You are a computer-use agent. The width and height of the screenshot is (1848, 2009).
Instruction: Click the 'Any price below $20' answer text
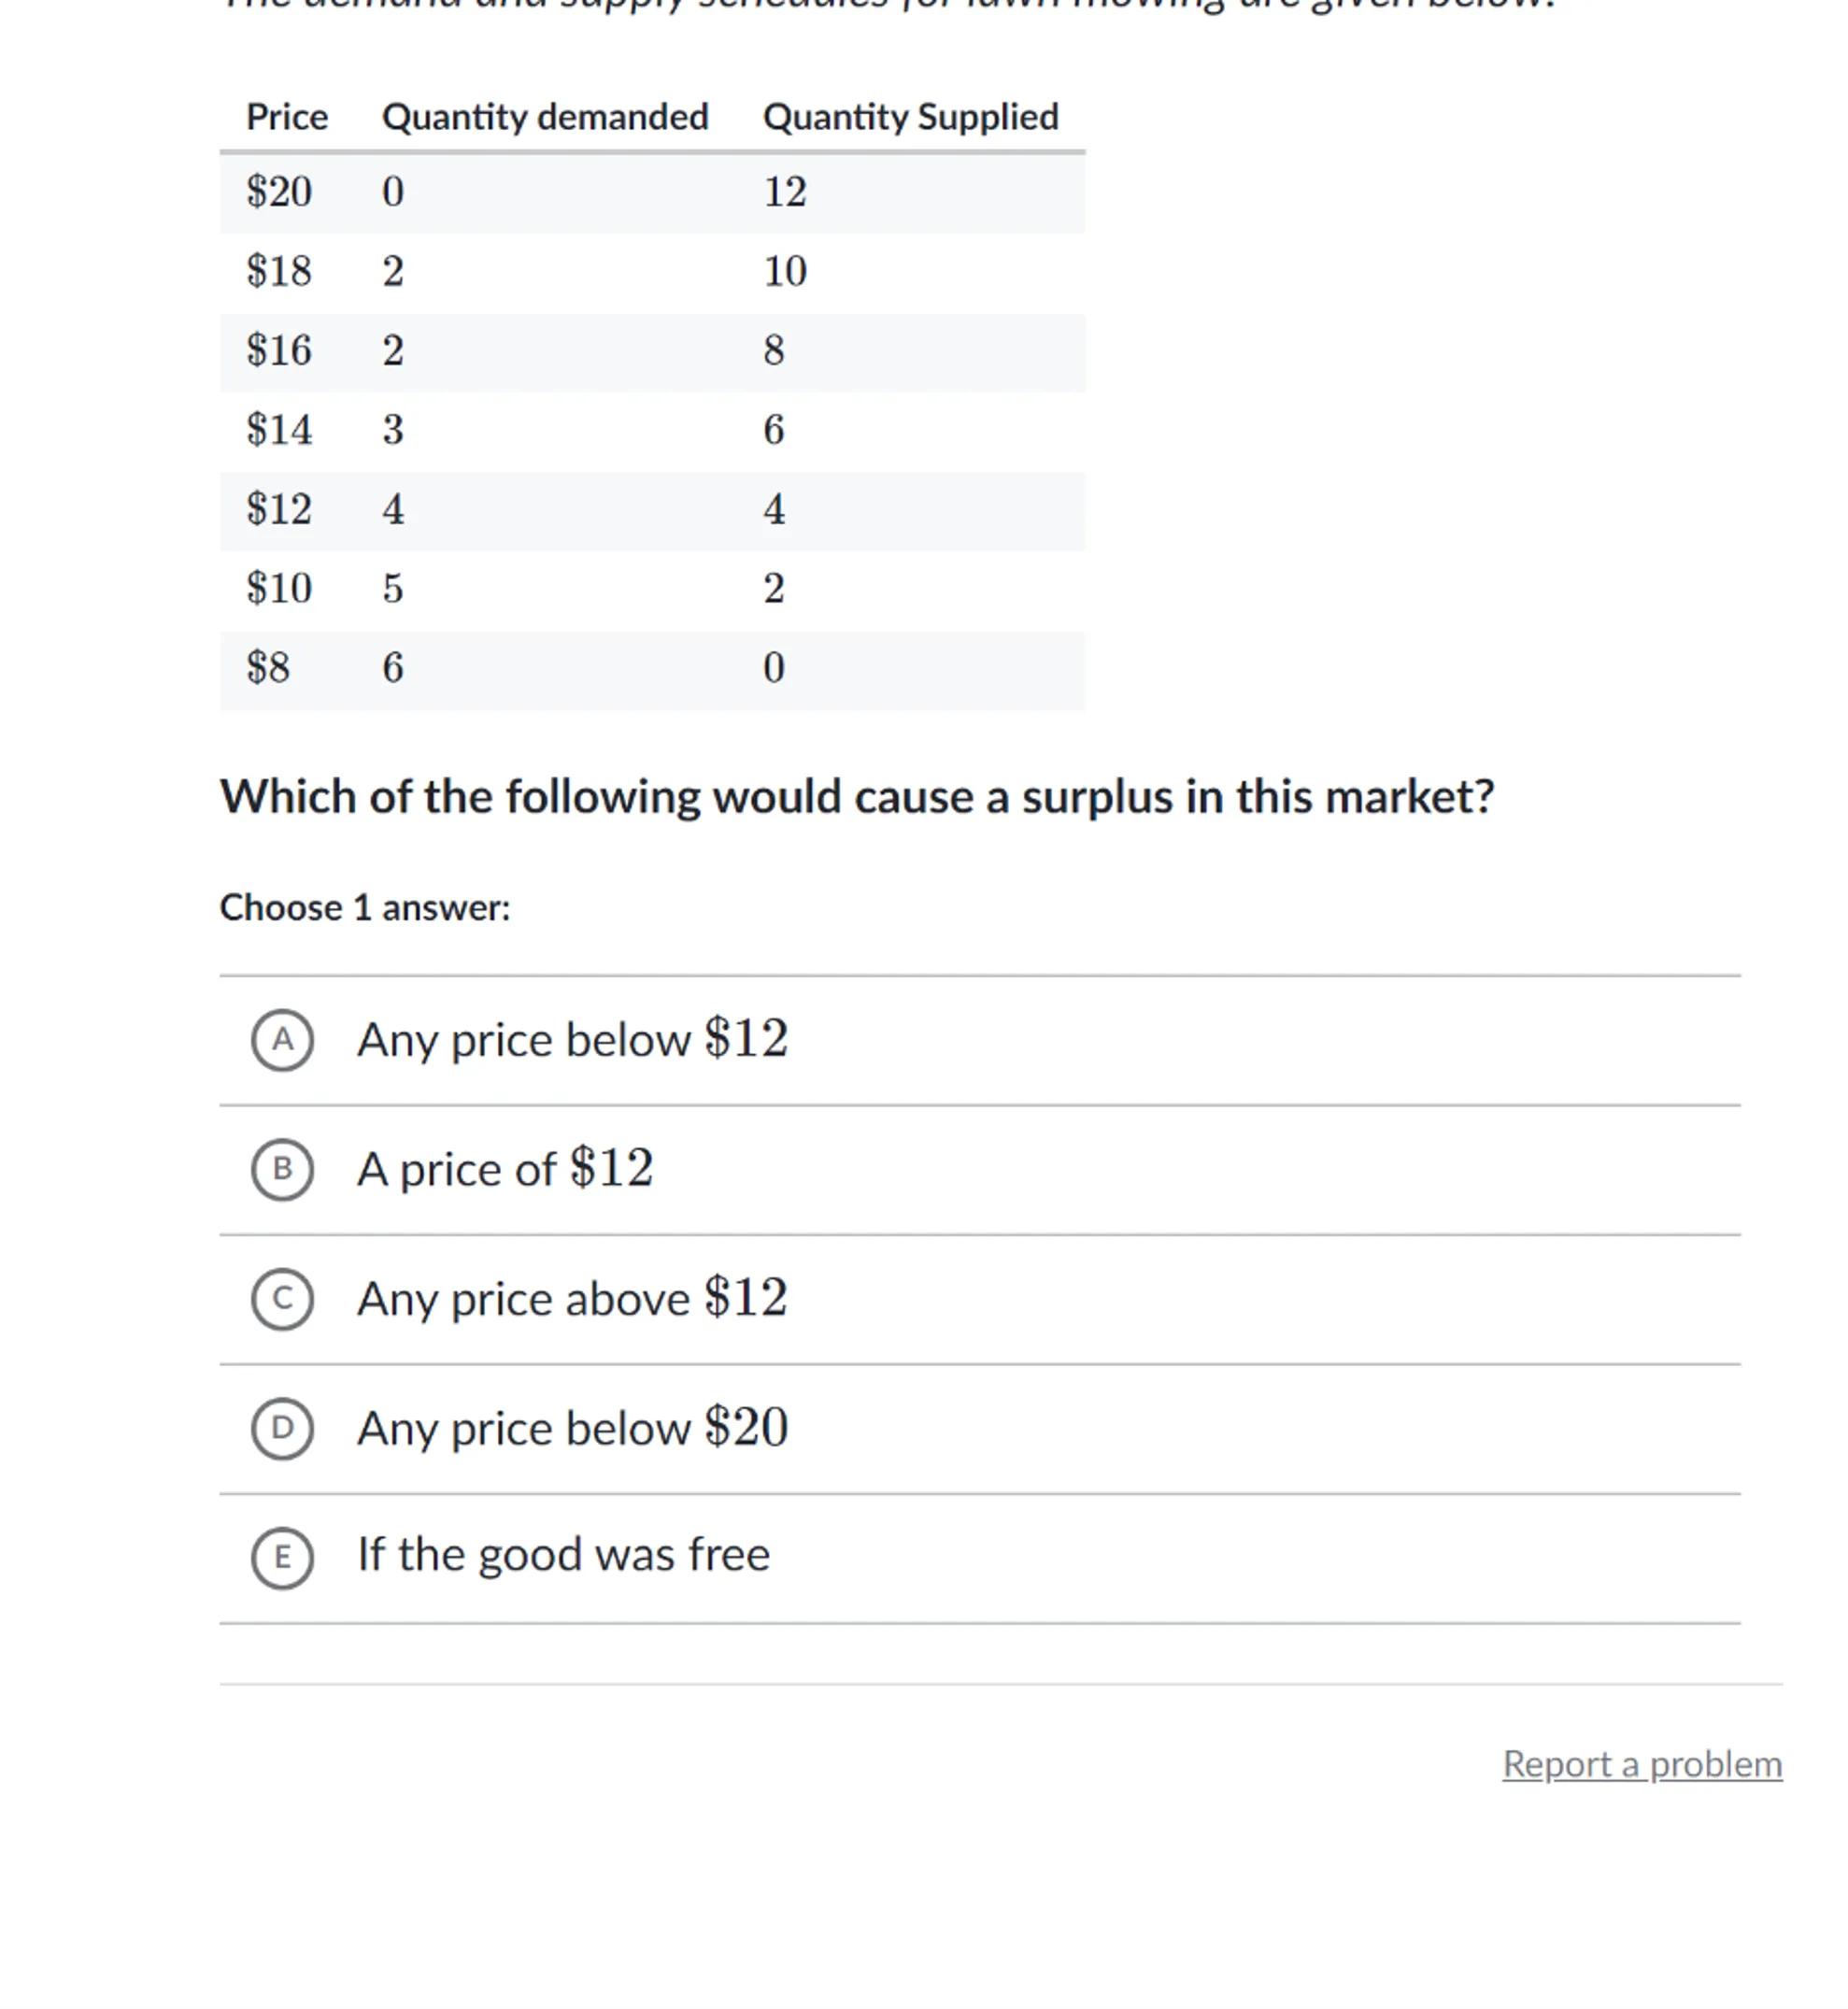click(572, 1428)
